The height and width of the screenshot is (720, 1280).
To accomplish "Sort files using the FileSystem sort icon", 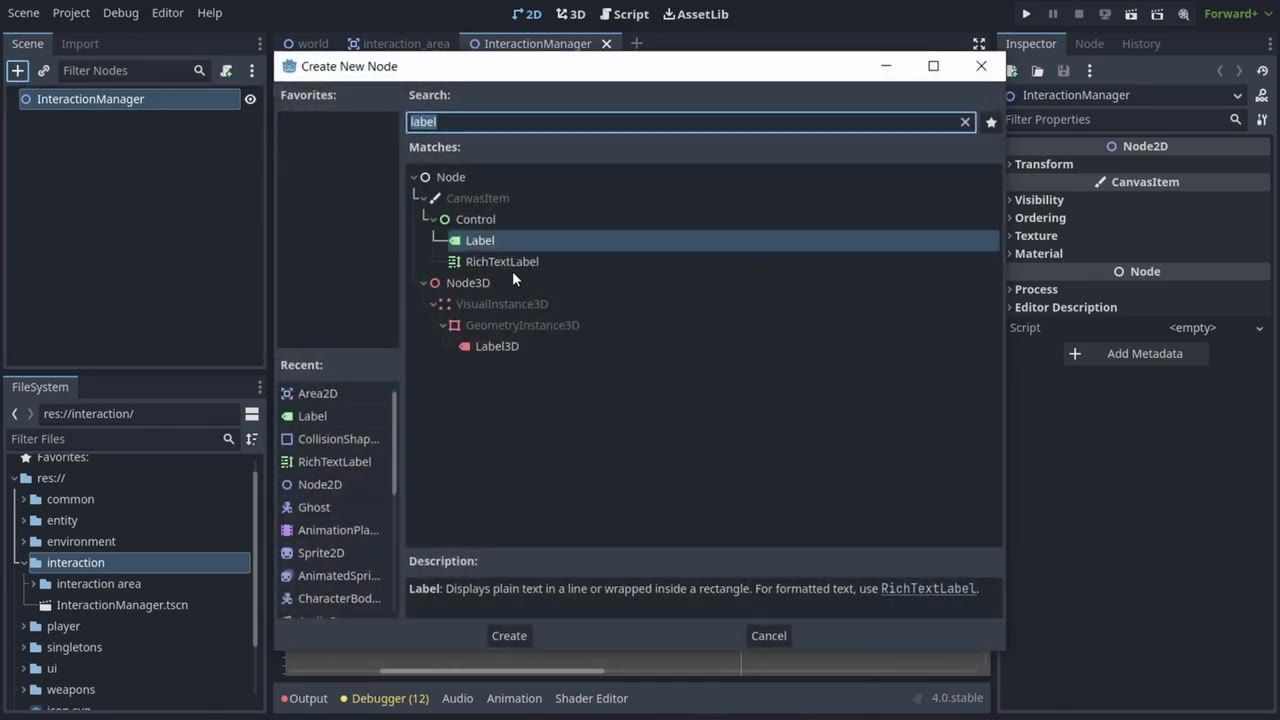I will pos(252,439).
